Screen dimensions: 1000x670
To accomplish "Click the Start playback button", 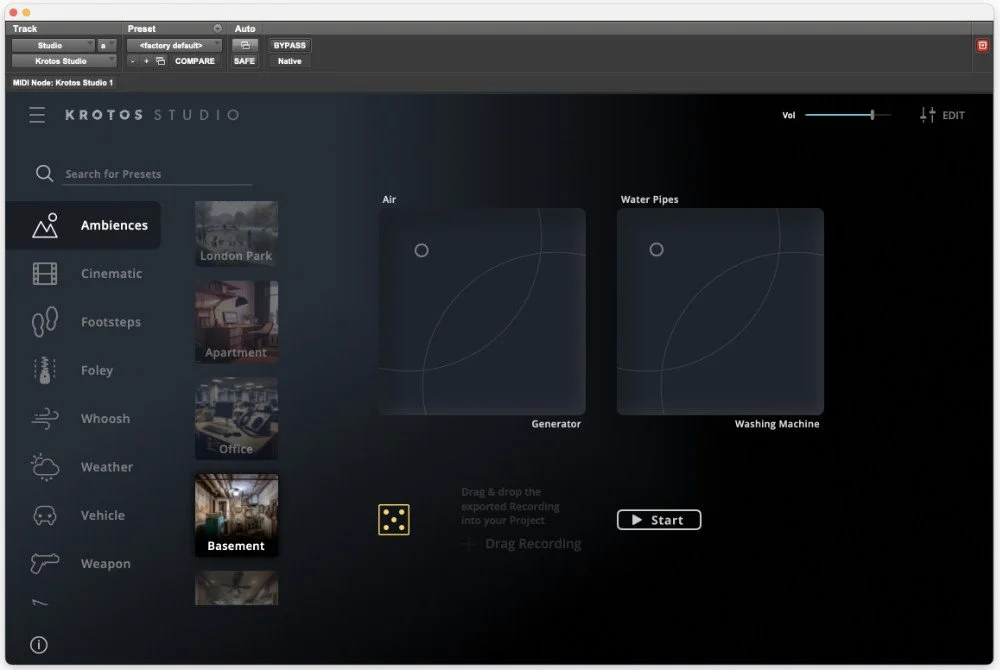I will (x=659, y=520).
